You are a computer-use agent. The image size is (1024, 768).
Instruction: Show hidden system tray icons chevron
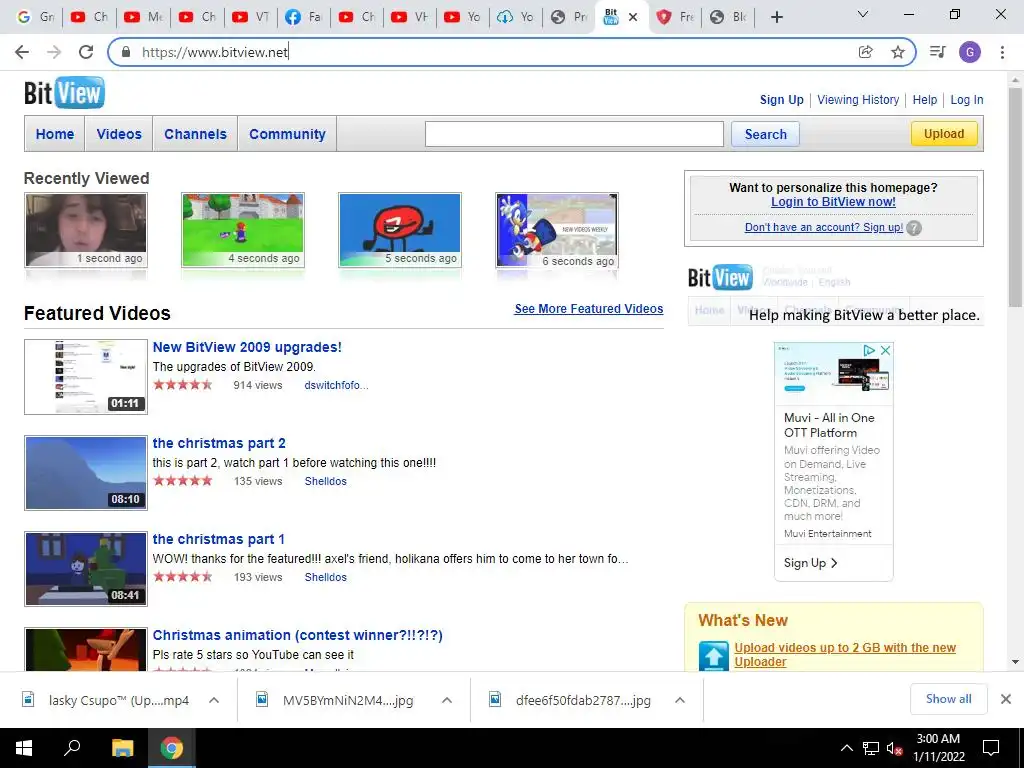846,748
